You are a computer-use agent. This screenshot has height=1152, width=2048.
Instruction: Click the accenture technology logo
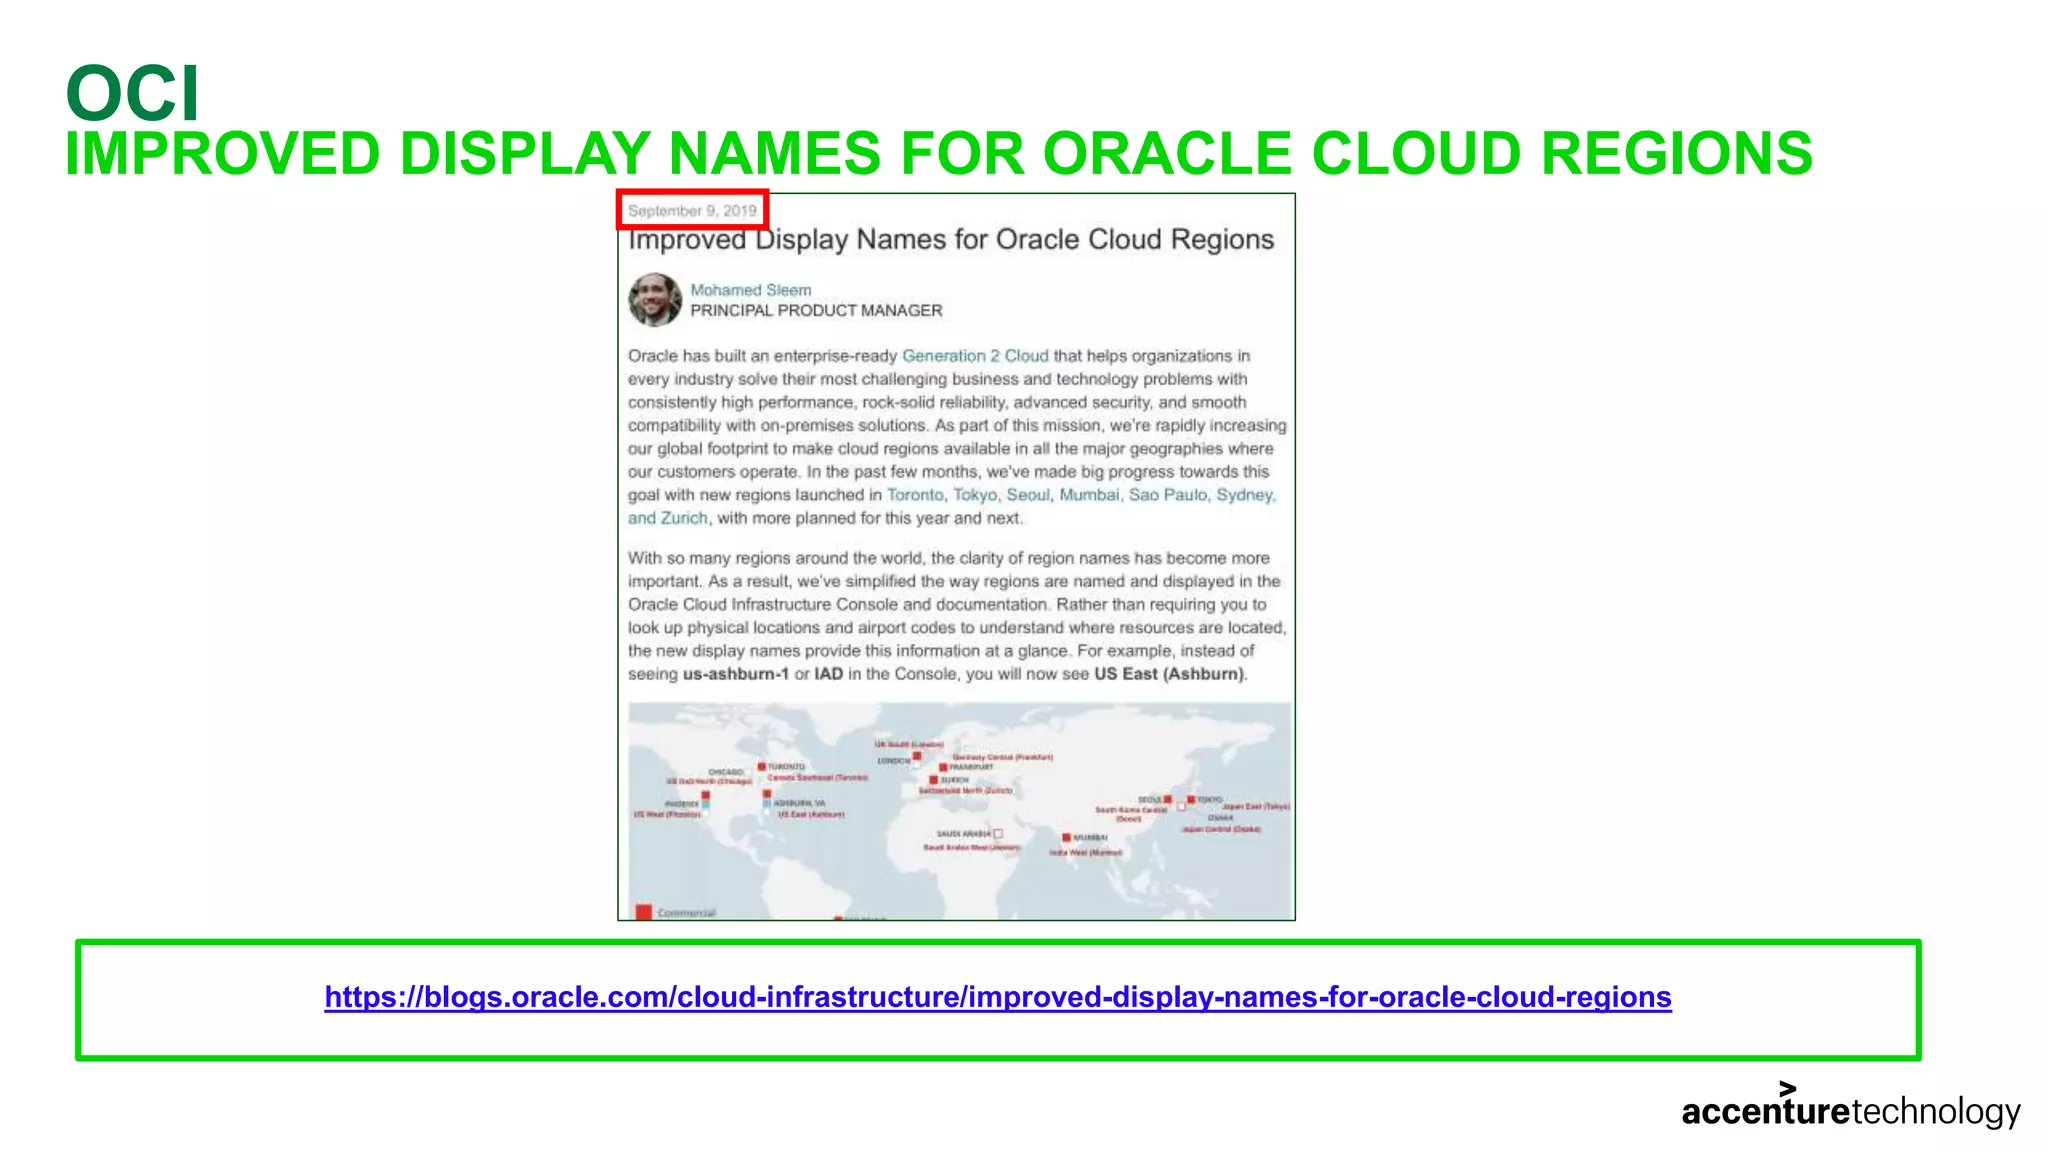[1850, 1109]
